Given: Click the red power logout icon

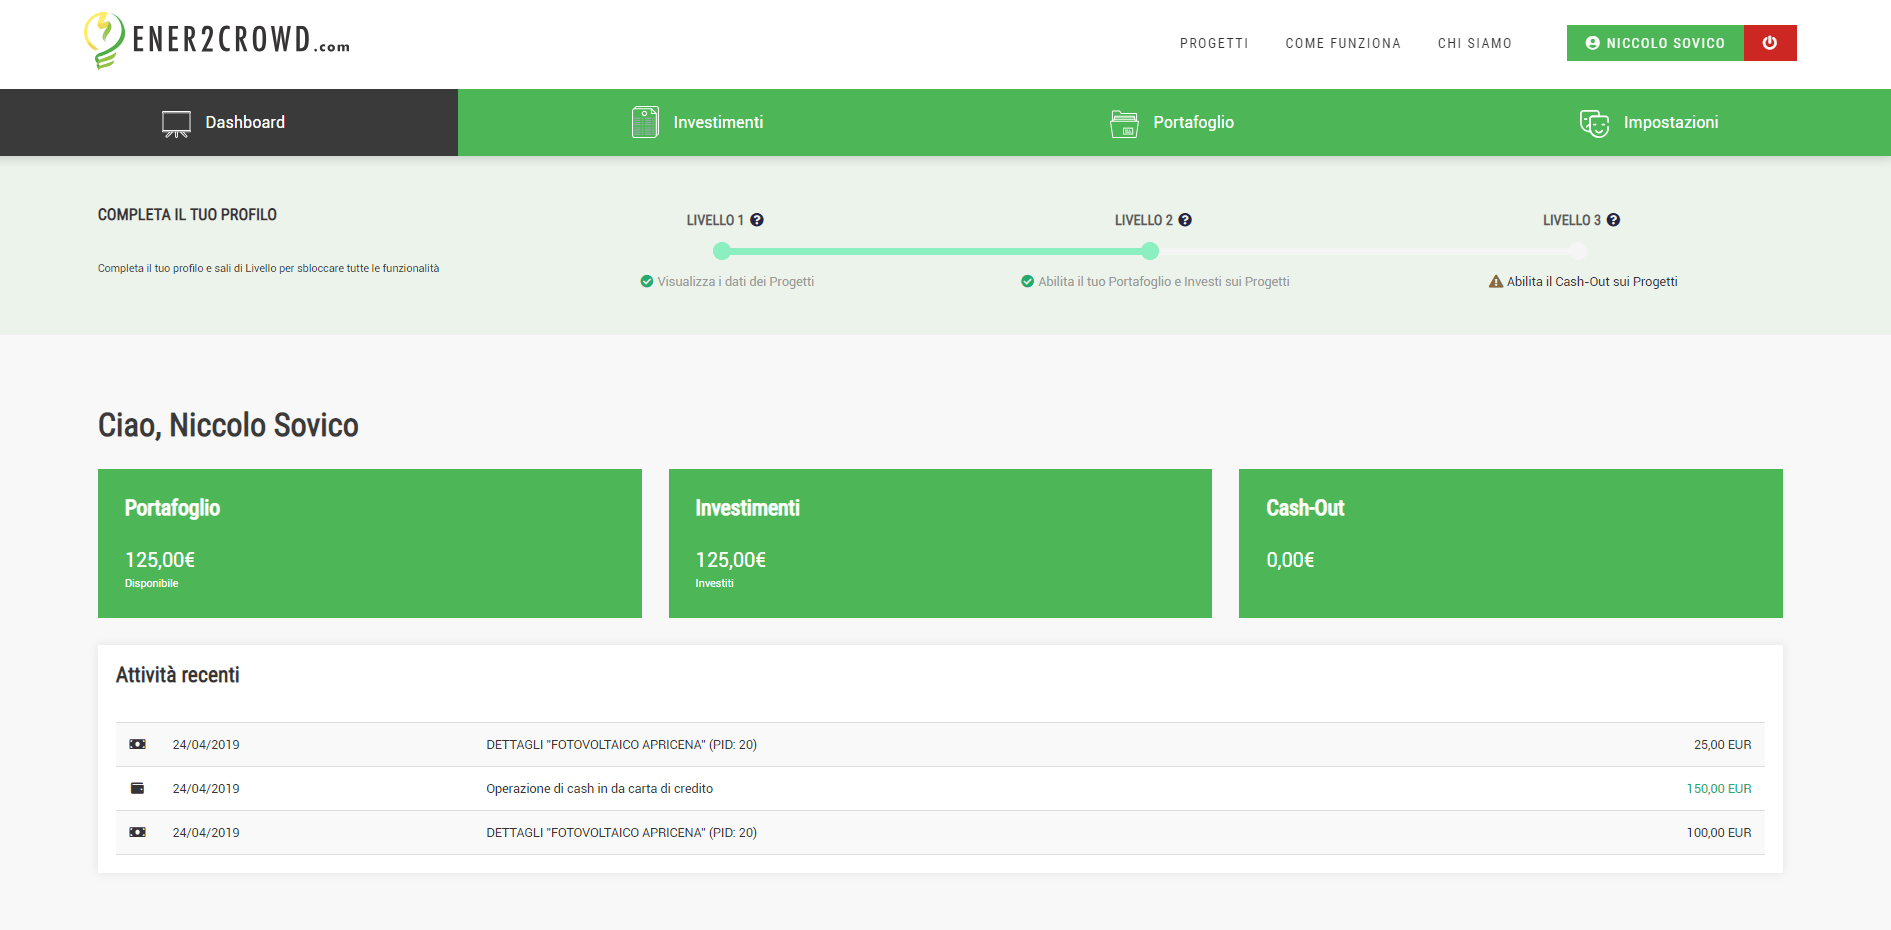Looking at the screenshot, I should [1769, 43].
